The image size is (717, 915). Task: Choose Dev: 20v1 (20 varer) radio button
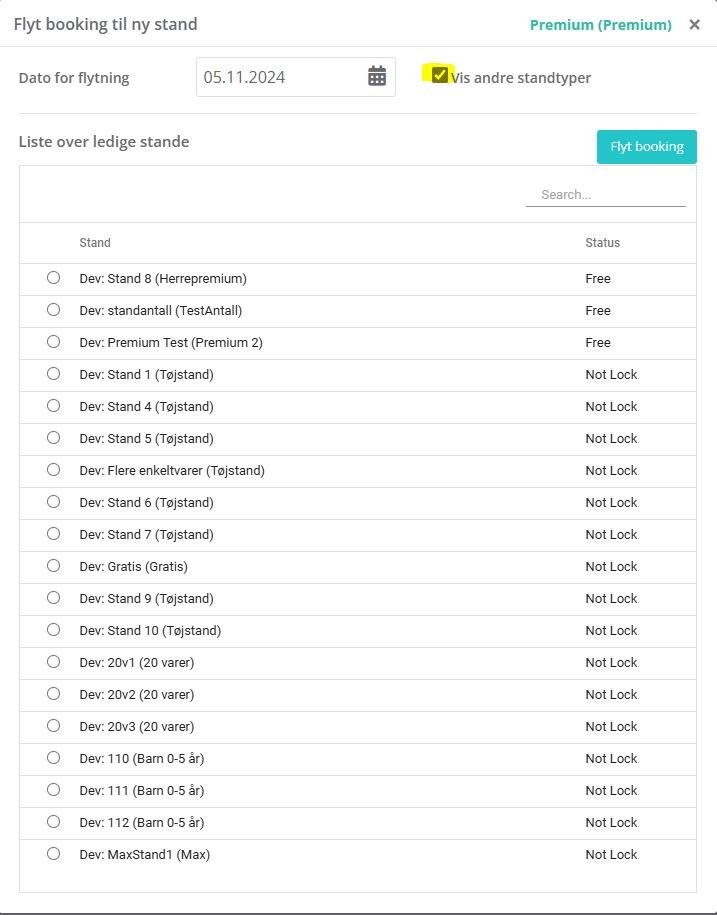point(54,662)
